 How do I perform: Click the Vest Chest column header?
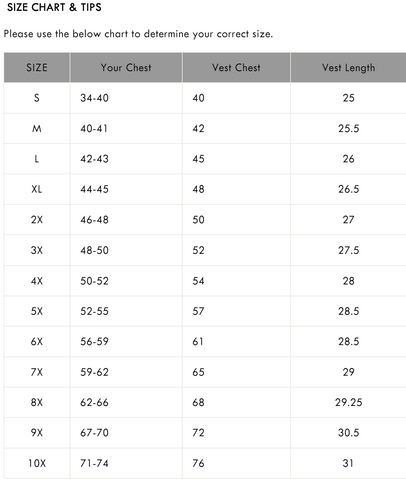coord(236,67)
